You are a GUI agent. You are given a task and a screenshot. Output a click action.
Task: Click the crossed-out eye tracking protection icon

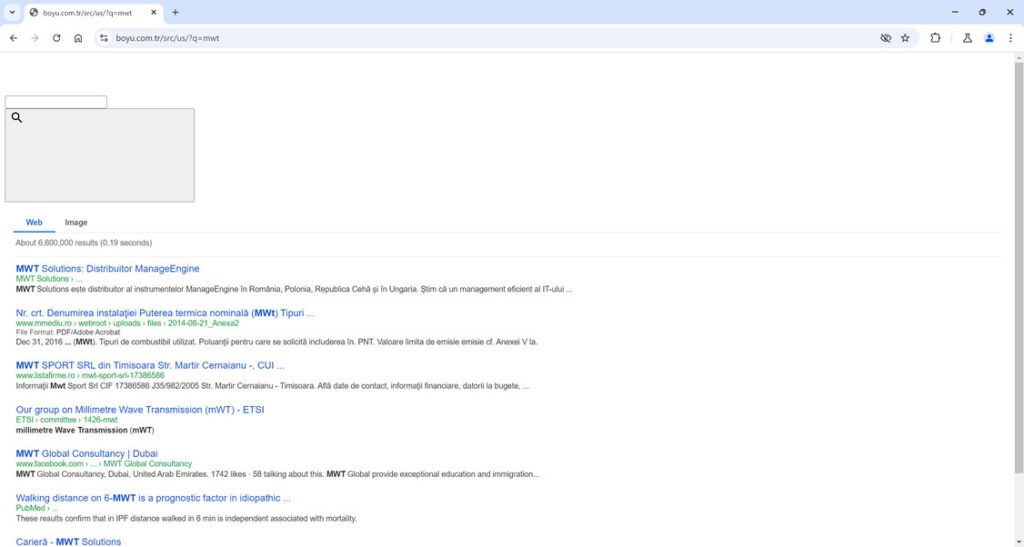tap(886, 38)
